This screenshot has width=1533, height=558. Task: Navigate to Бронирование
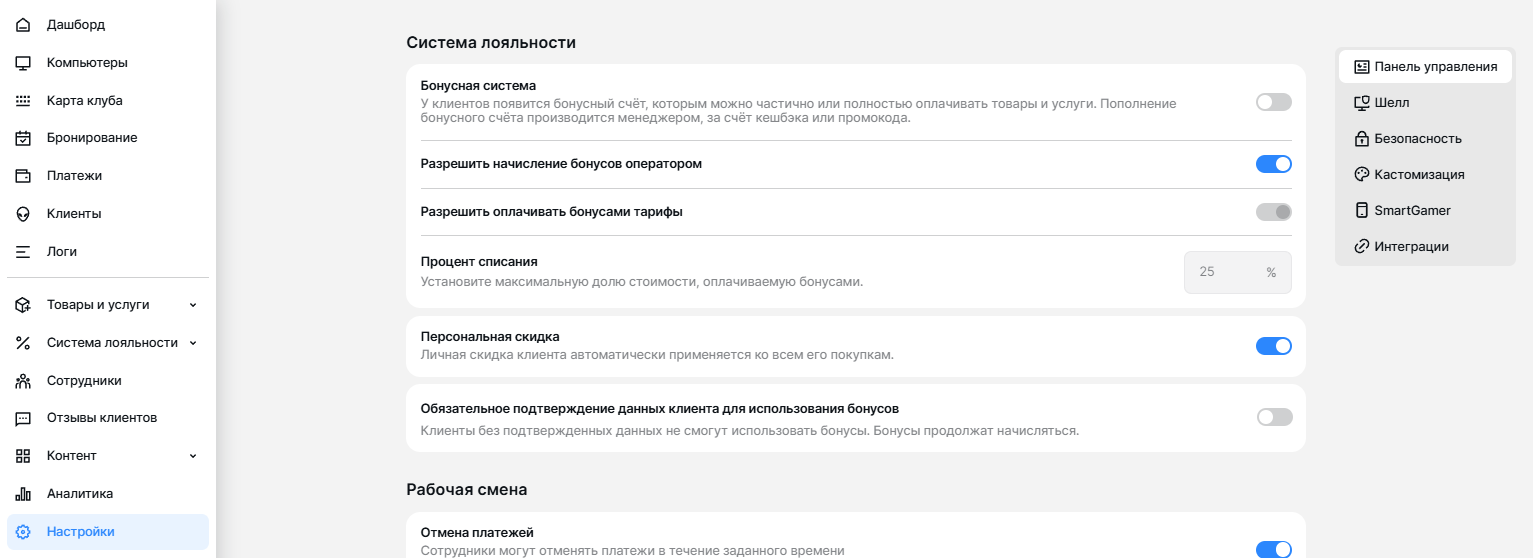[x=108, y=138]
